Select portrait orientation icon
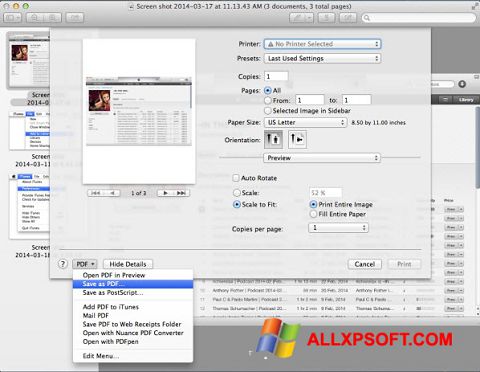 [x=273, y=139]
